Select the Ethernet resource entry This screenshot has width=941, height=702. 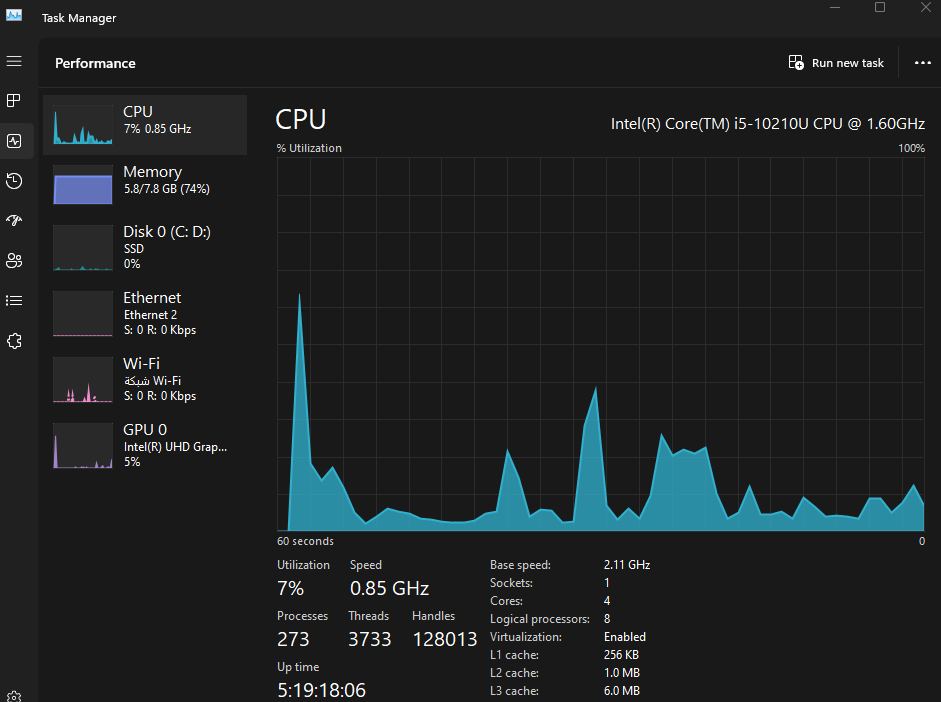[145, 313]
